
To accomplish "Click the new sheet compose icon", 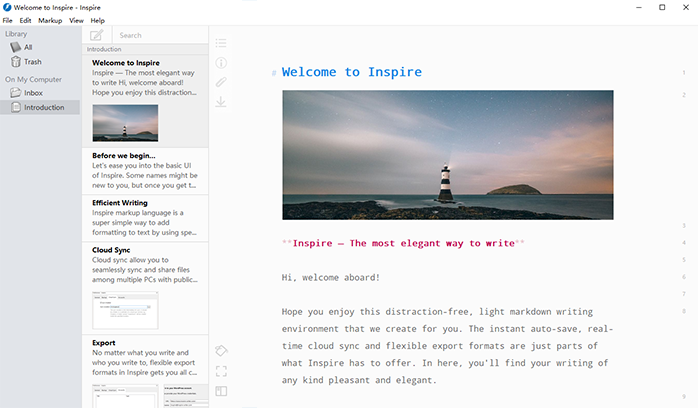I will coord(96,35).
